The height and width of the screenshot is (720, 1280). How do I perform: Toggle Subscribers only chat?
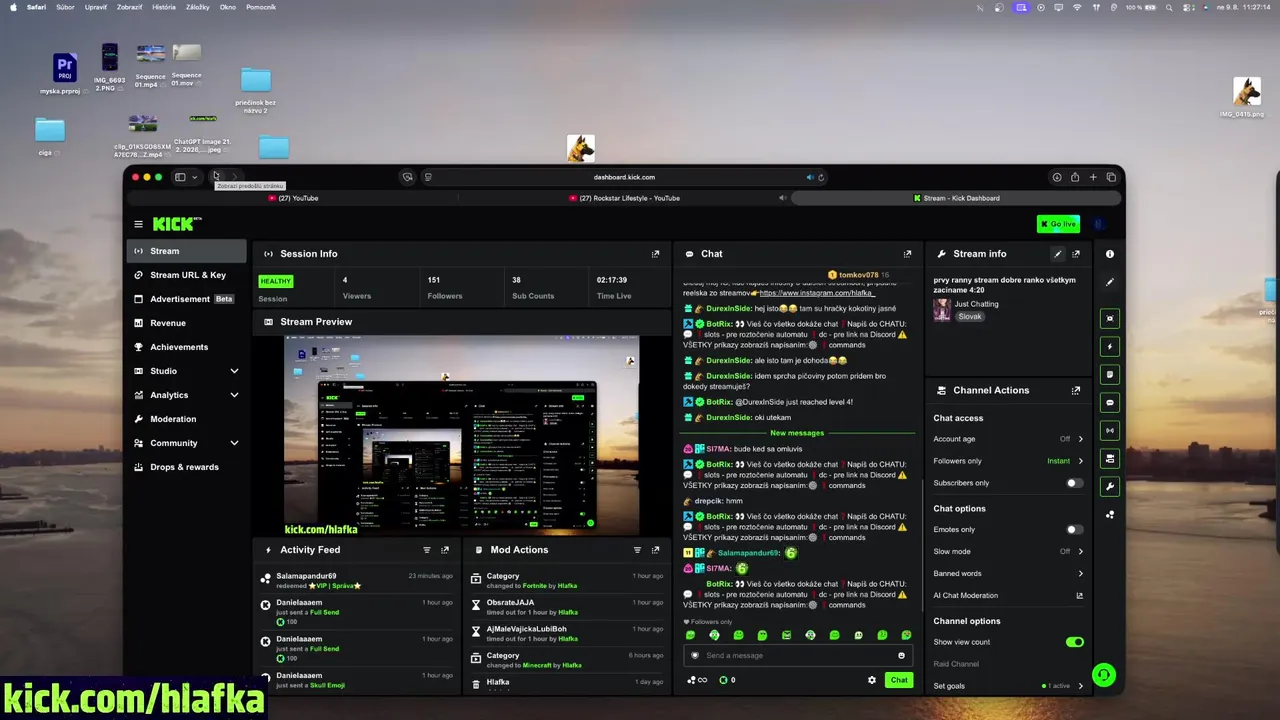pos(1074,483)
